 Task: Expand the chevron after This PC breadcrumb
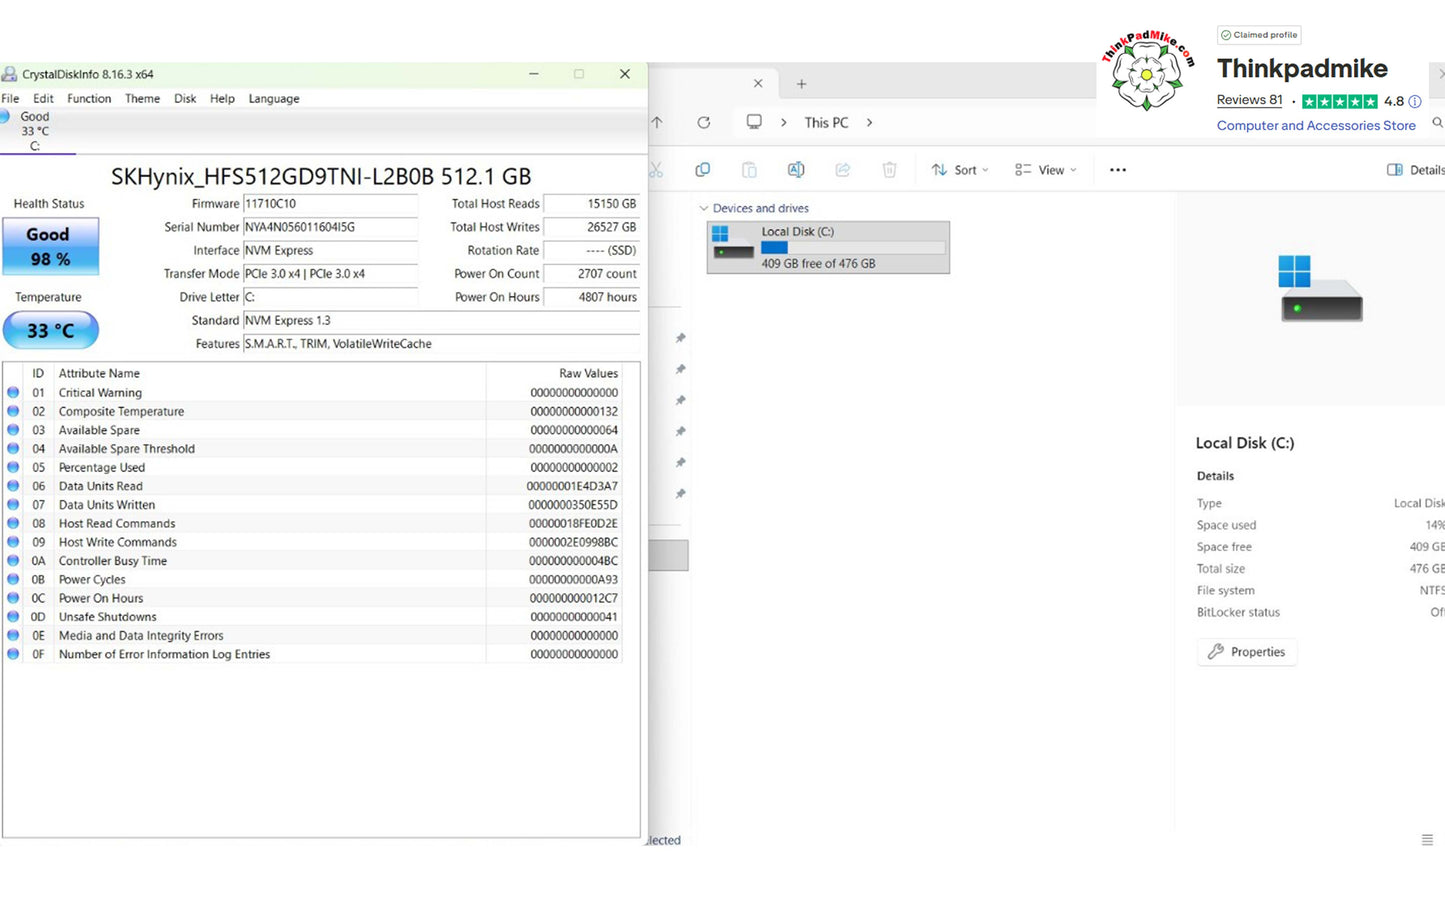point(869,122)
